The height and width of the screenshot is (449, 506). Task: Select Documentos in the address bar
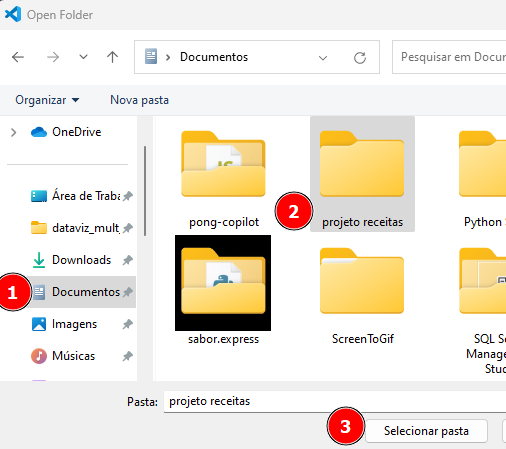tap(214, 57)
